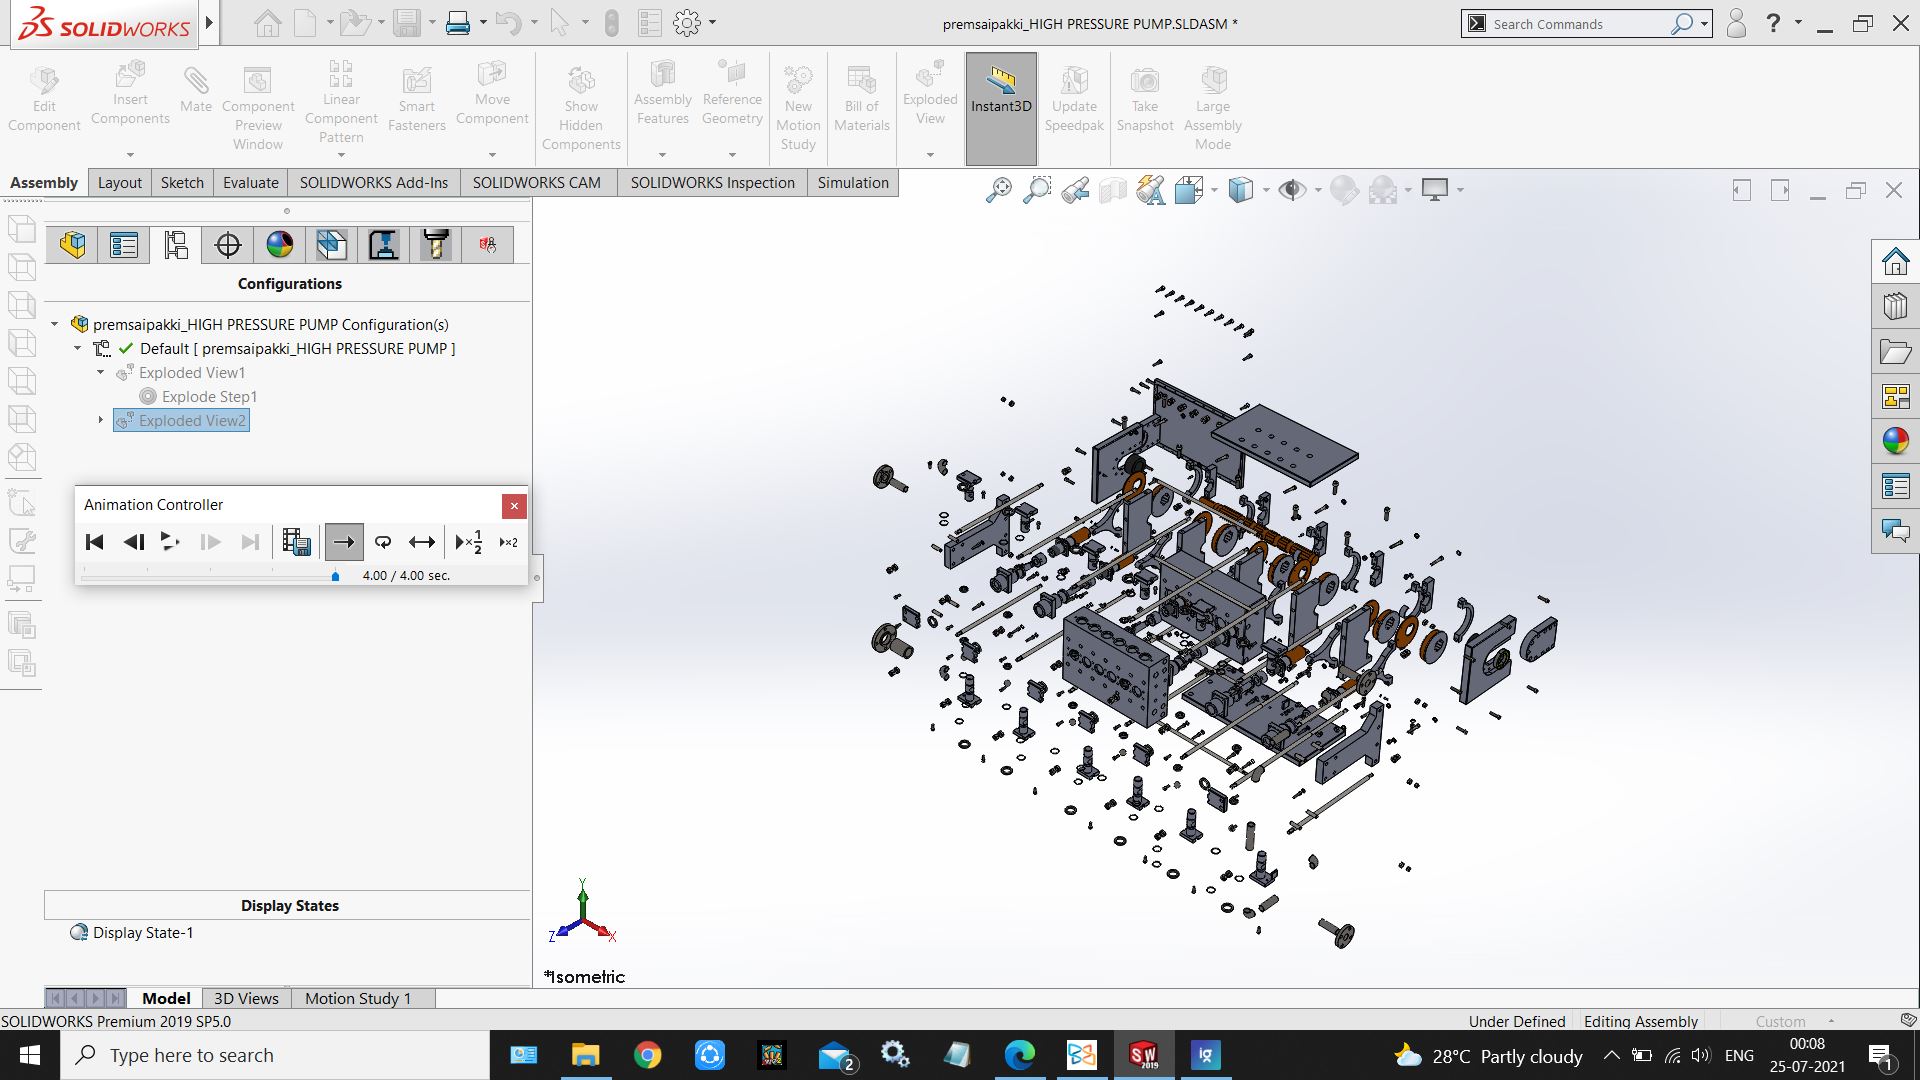
Task: Switch to 3D Views bottom tab
Action: point(246,998)
